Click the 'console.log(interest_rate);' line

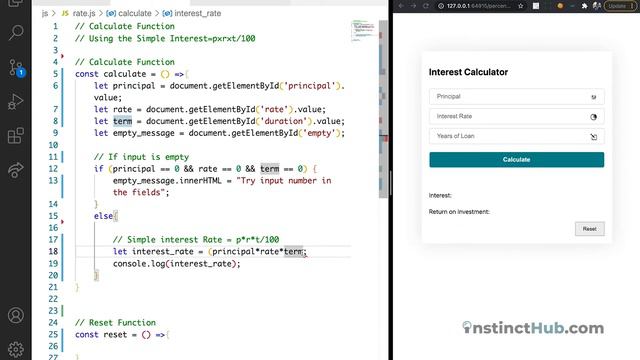coord(177,264)
